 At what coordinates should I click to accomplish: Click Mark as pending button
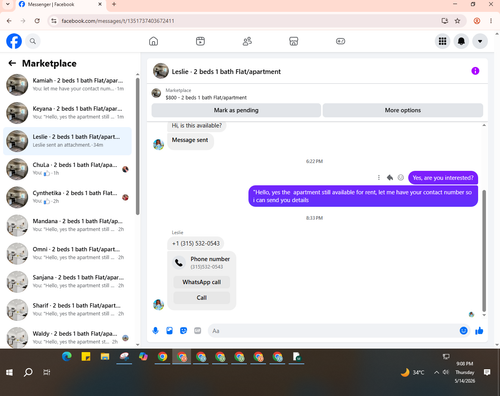[x=236, y=110]
